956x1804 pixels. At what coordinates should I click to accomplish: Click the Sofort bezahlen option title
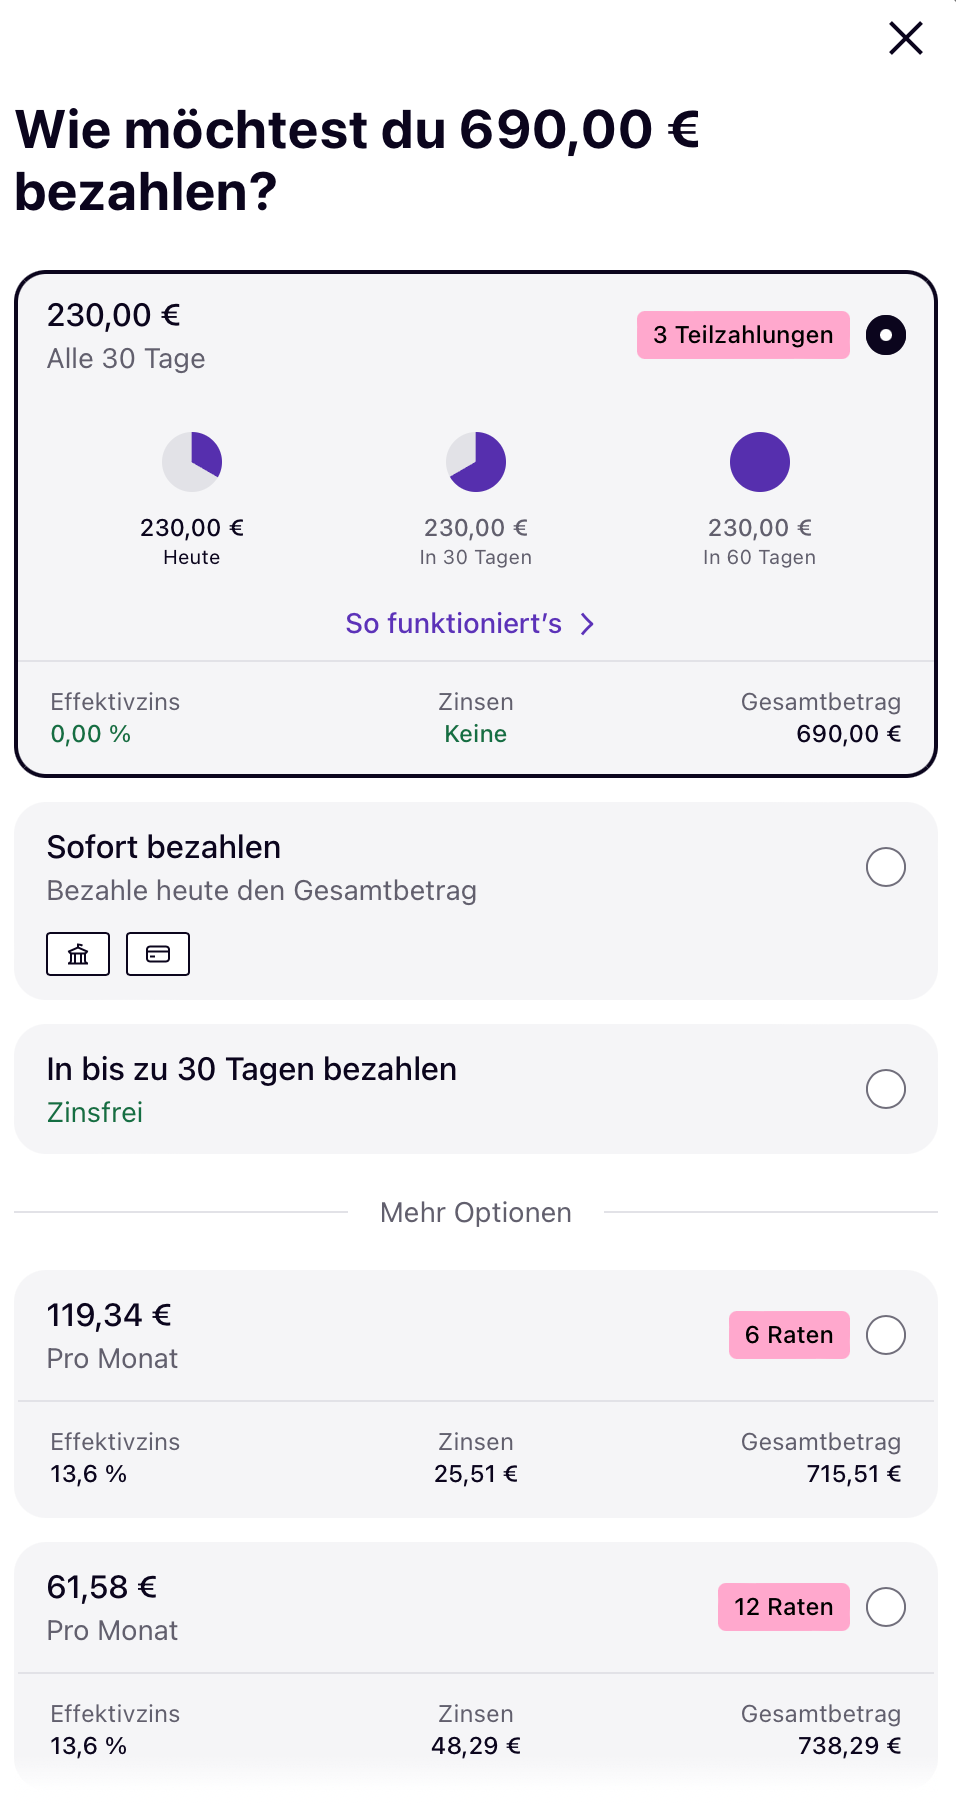164,847
